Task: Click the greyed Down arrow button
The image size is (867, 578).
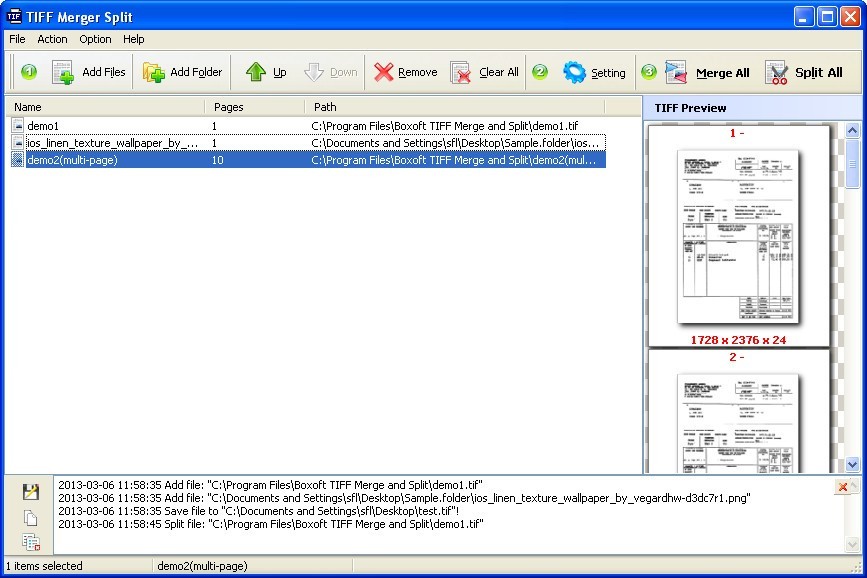Action: 331,72
